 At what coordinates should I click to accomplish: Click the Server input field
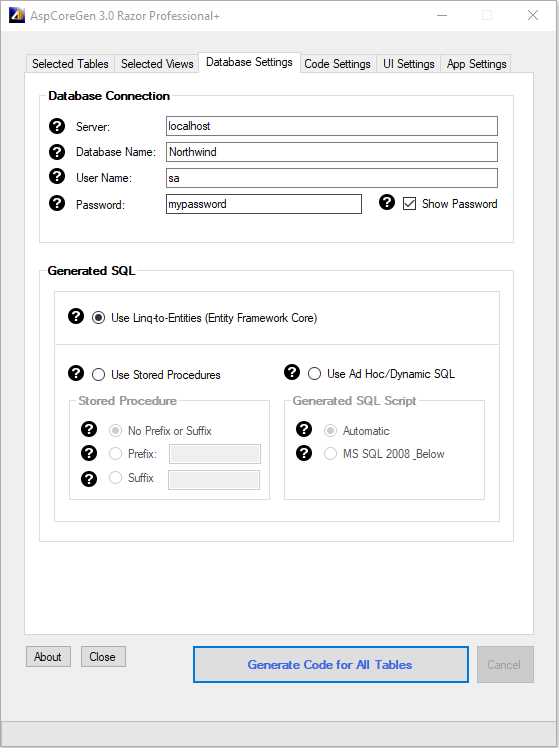coord(331,126)
